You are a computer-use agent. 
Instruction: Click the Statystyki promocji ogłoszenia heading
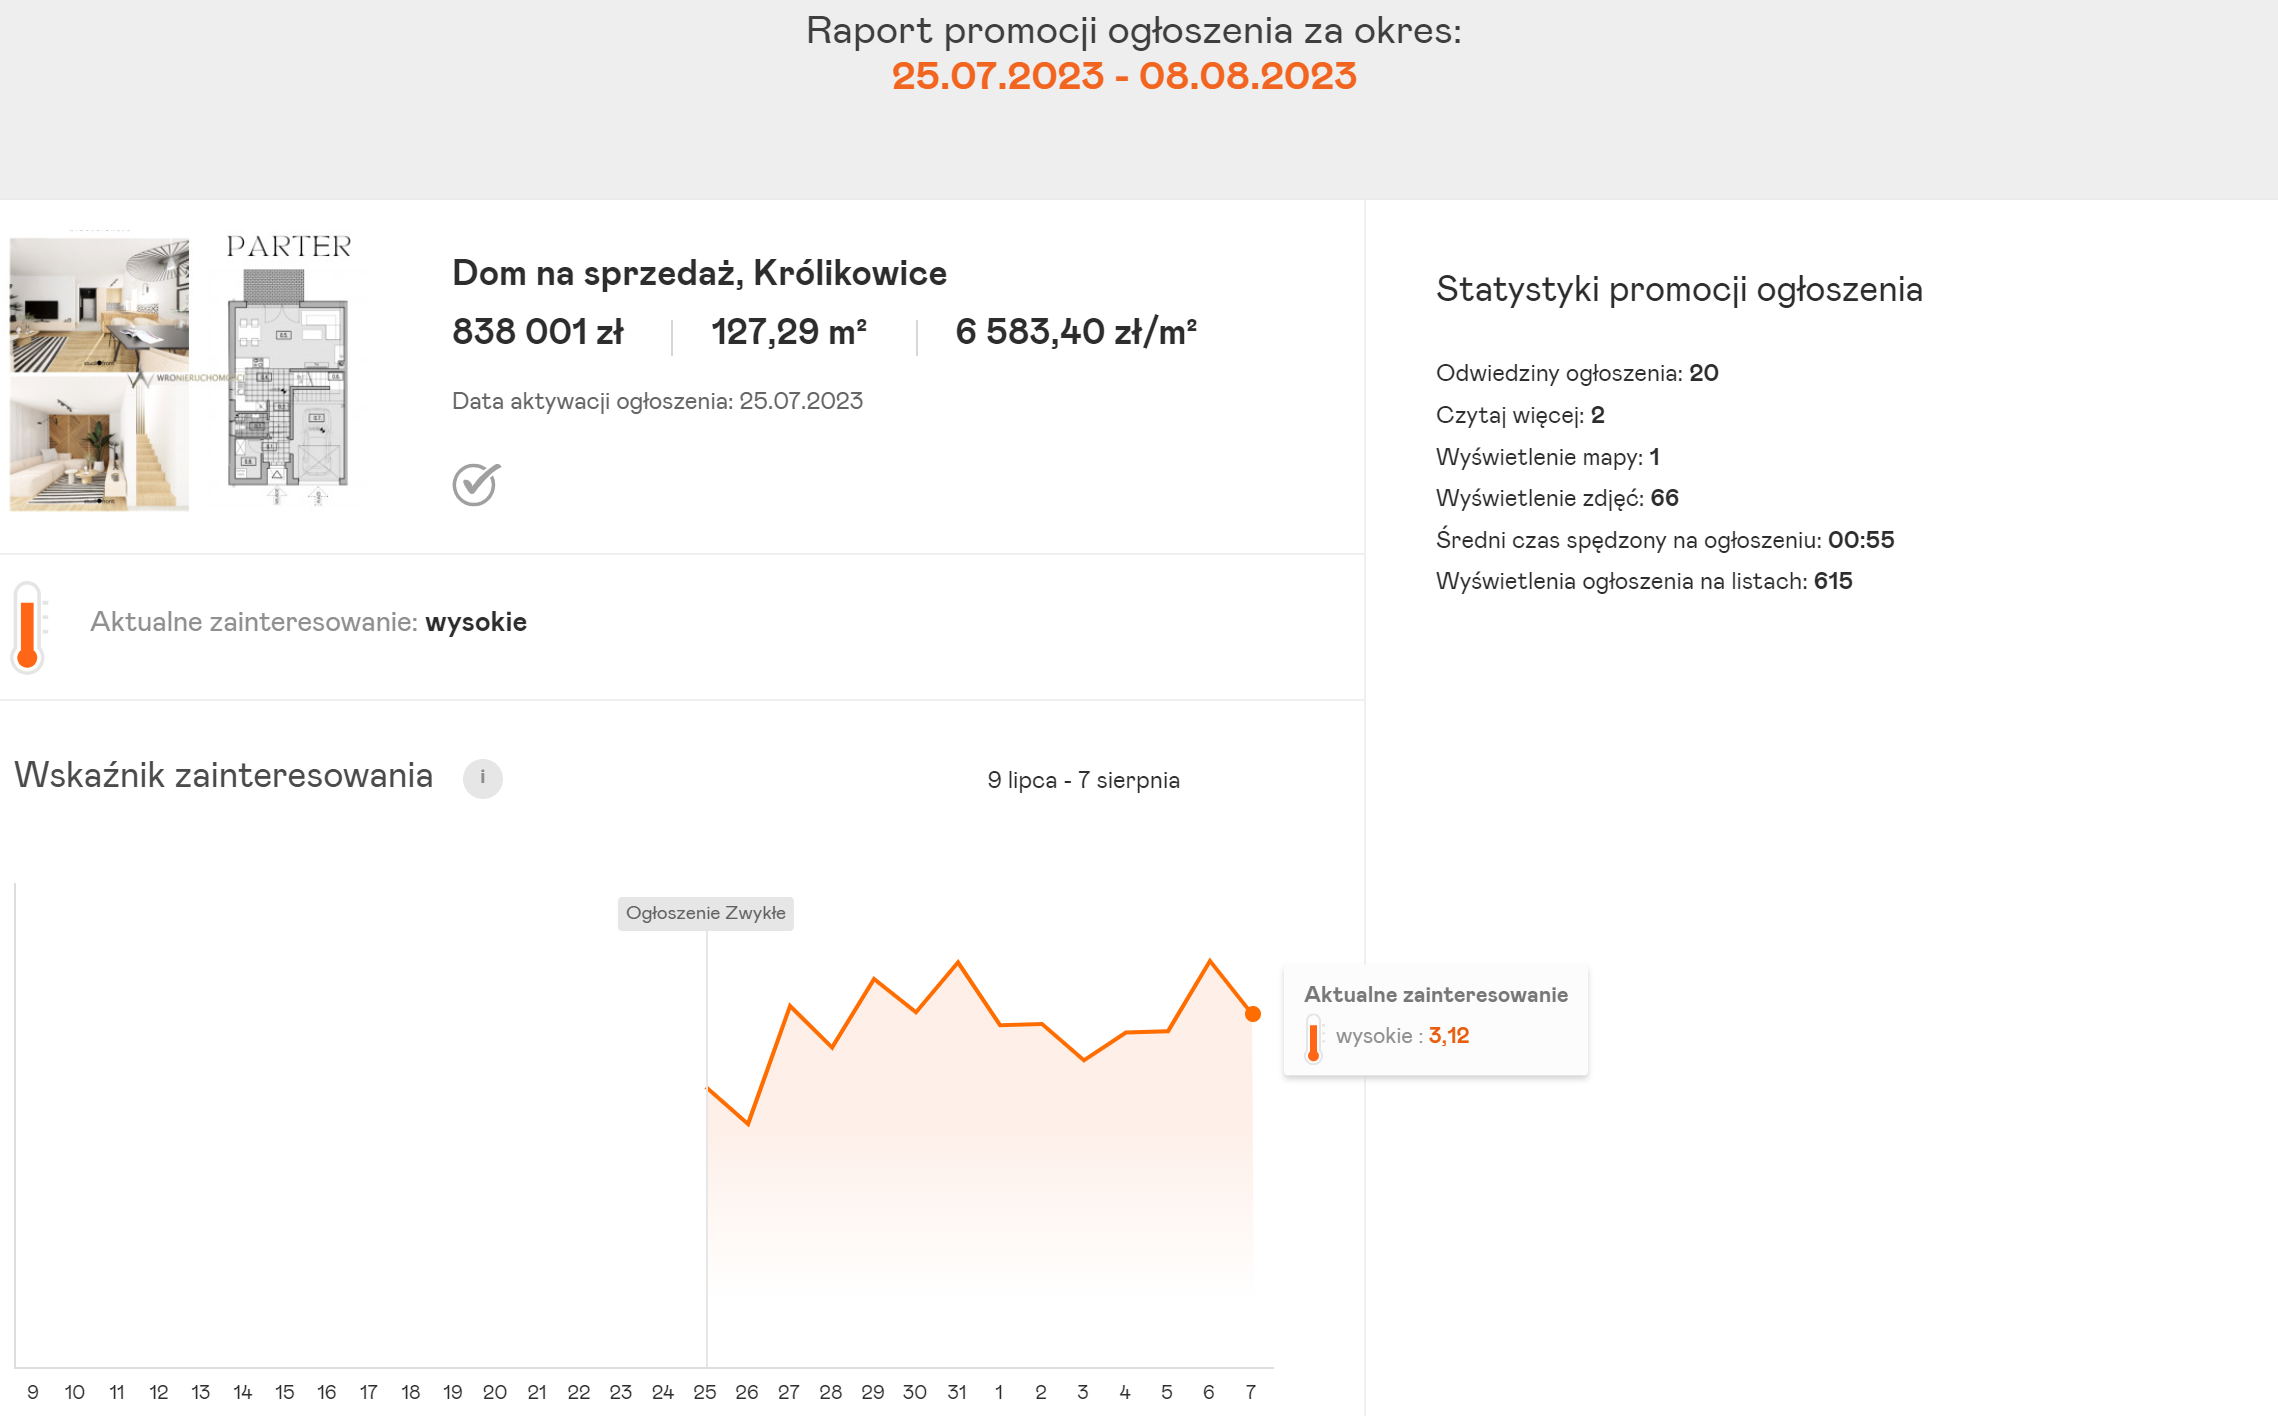pyautogui.click(x=1679, y=290)
